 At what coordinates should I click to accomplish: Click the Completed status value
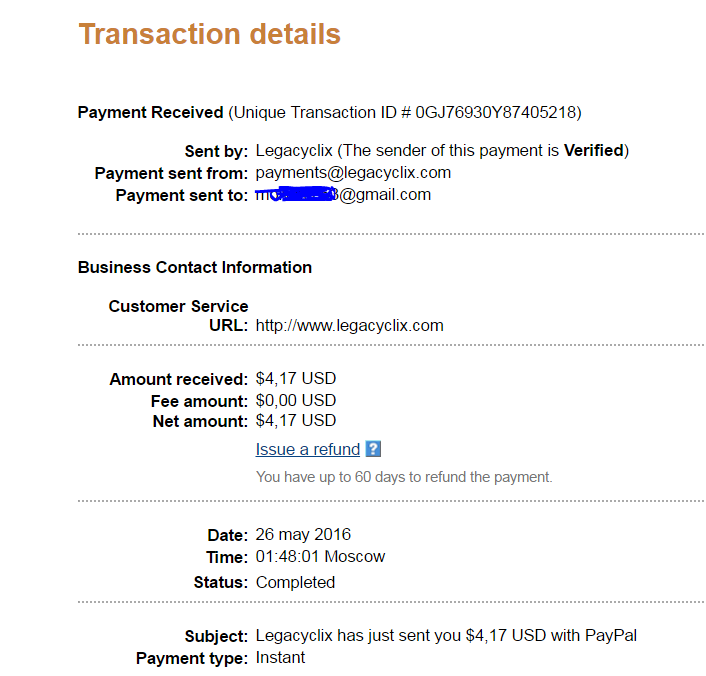(x=295, y=582)
